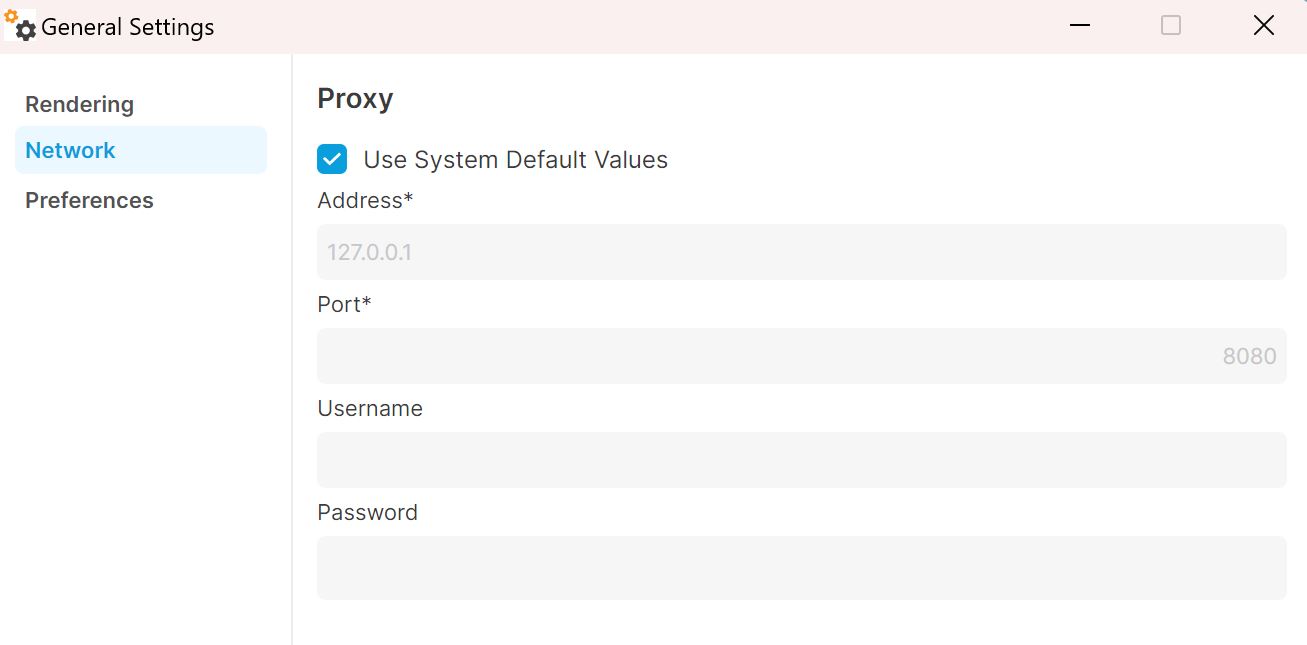Screen dimensions: 1307x645
Task: Click the Username field label
Action: pos(370,408)
